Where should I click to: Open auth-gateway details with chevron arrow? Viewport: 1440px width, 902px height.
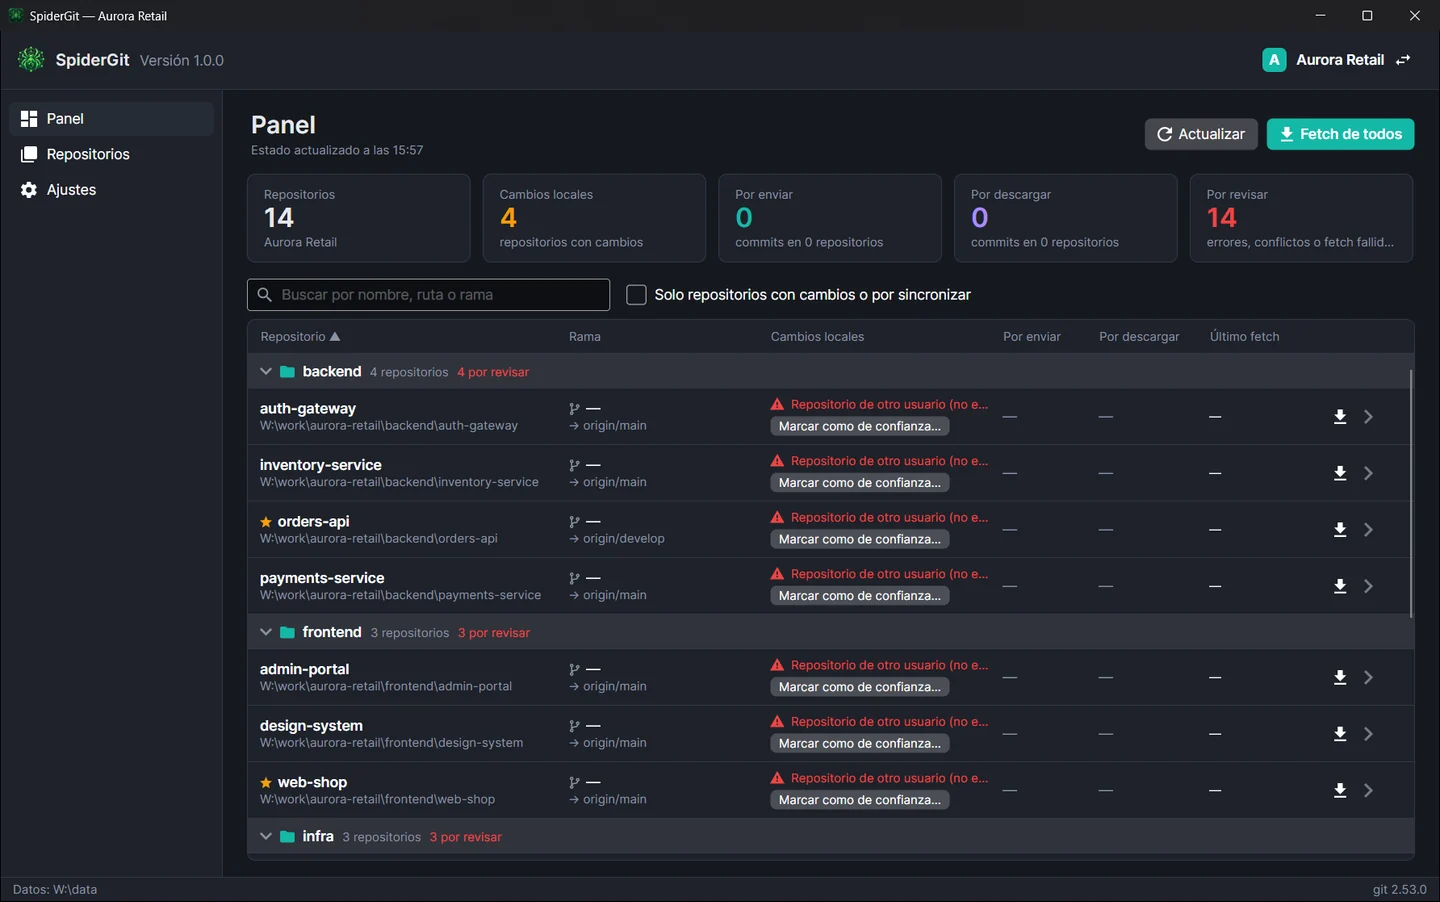tap(1369, 417)
